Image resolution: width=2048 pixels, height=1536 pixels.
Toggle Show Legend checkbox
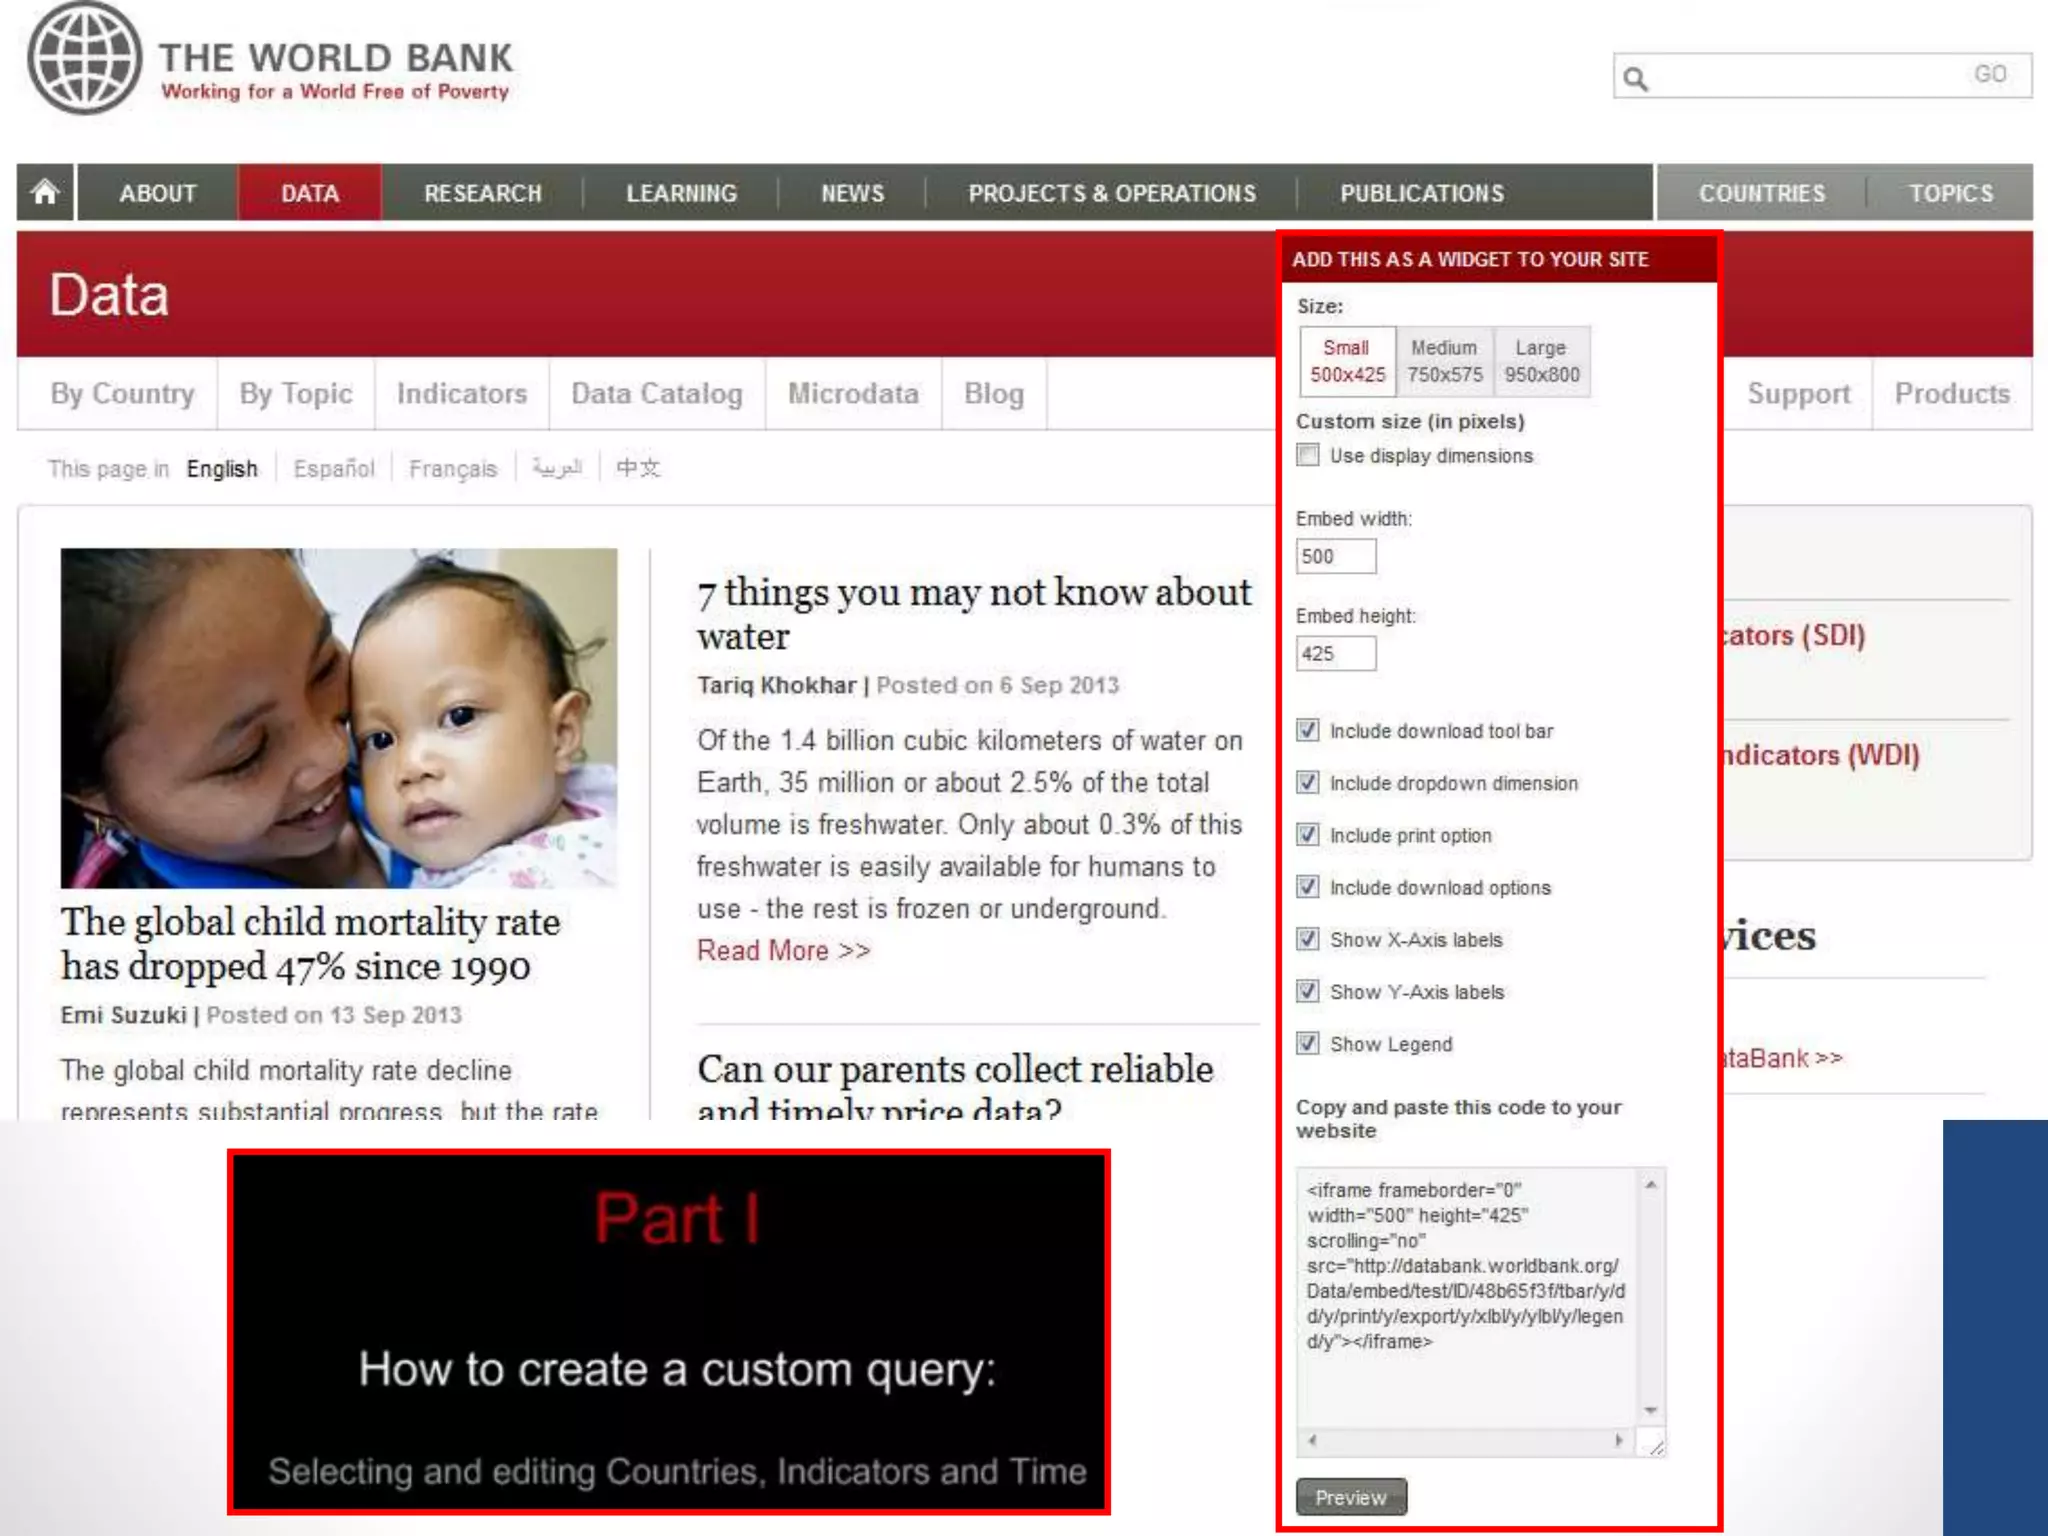[1307, 1044]
